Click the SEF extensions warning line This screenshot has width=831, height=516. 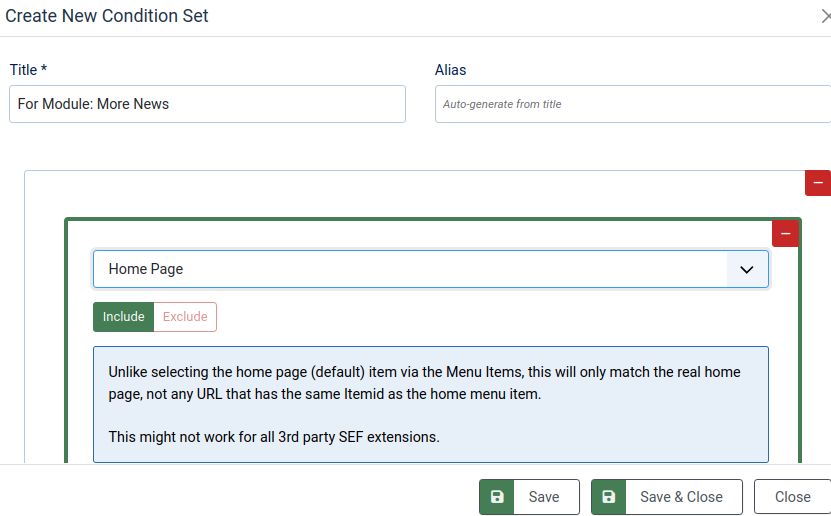tap(274, 437)
